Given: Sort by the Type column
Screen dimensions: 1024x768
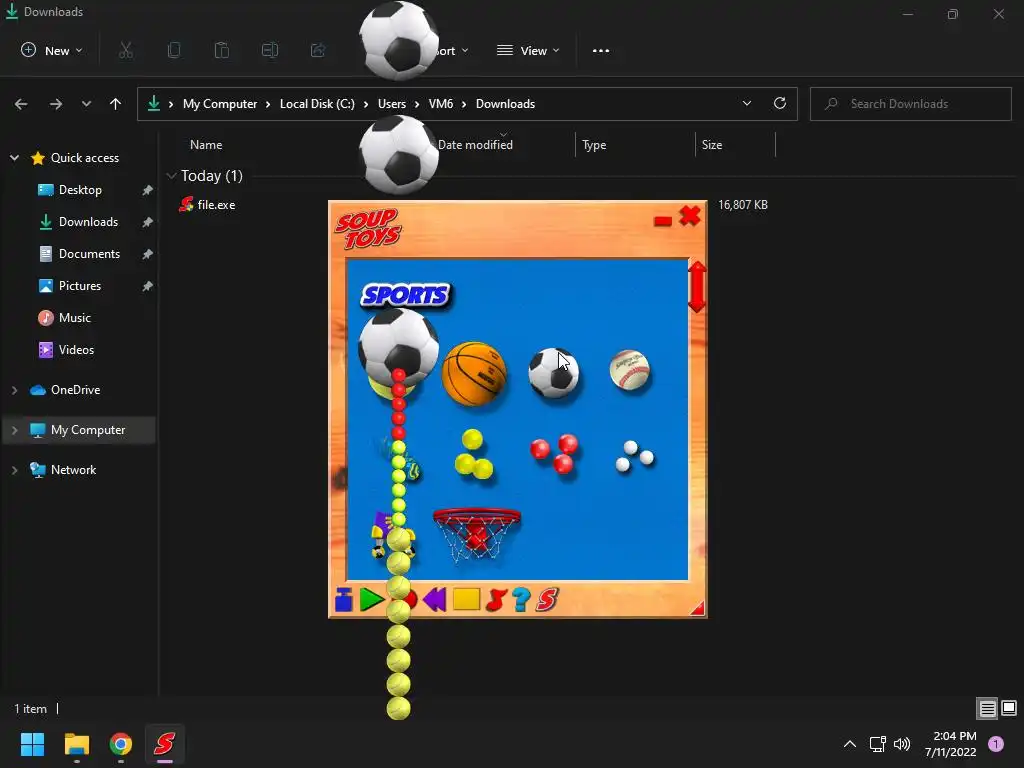Looking at the screenshot, I should click(594, 145).
